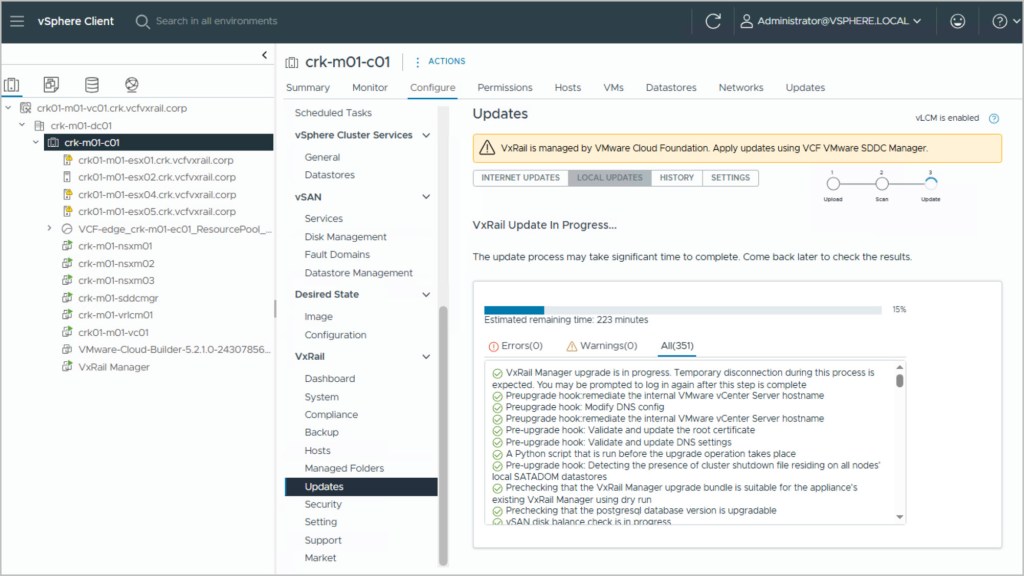Click the vLCM info help icon
This screenshot has width=1024, height=576.
[x=993, y=118]
